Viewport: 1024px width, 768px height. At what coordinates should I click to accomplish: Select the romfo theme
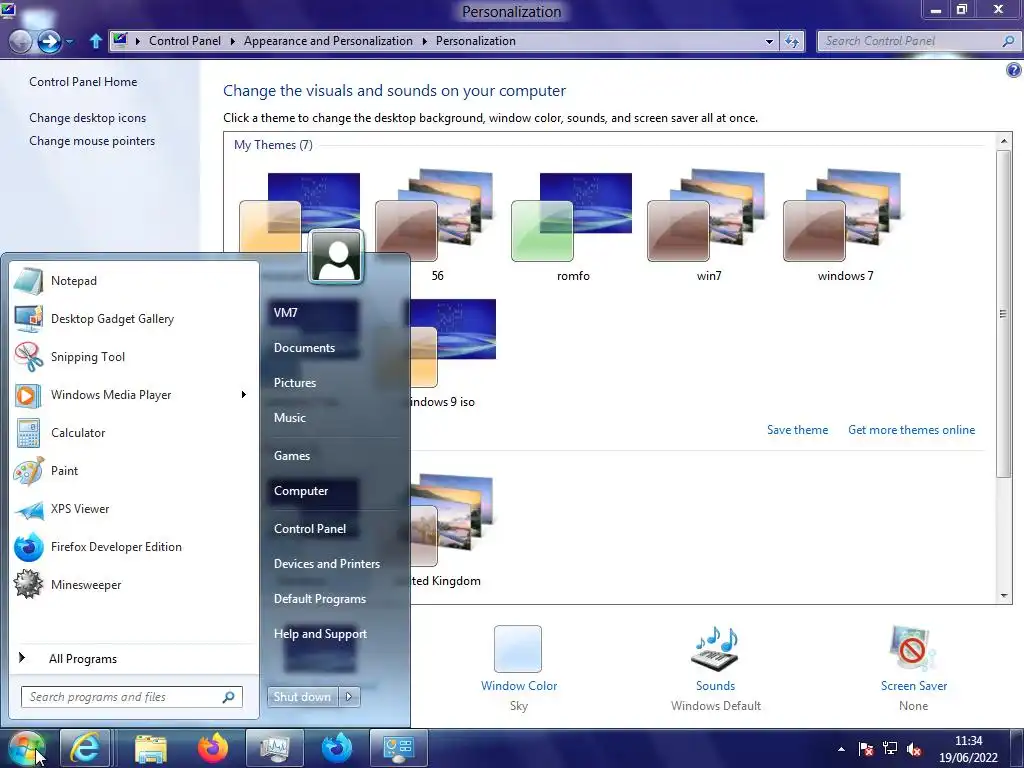(x=573, y=226)
